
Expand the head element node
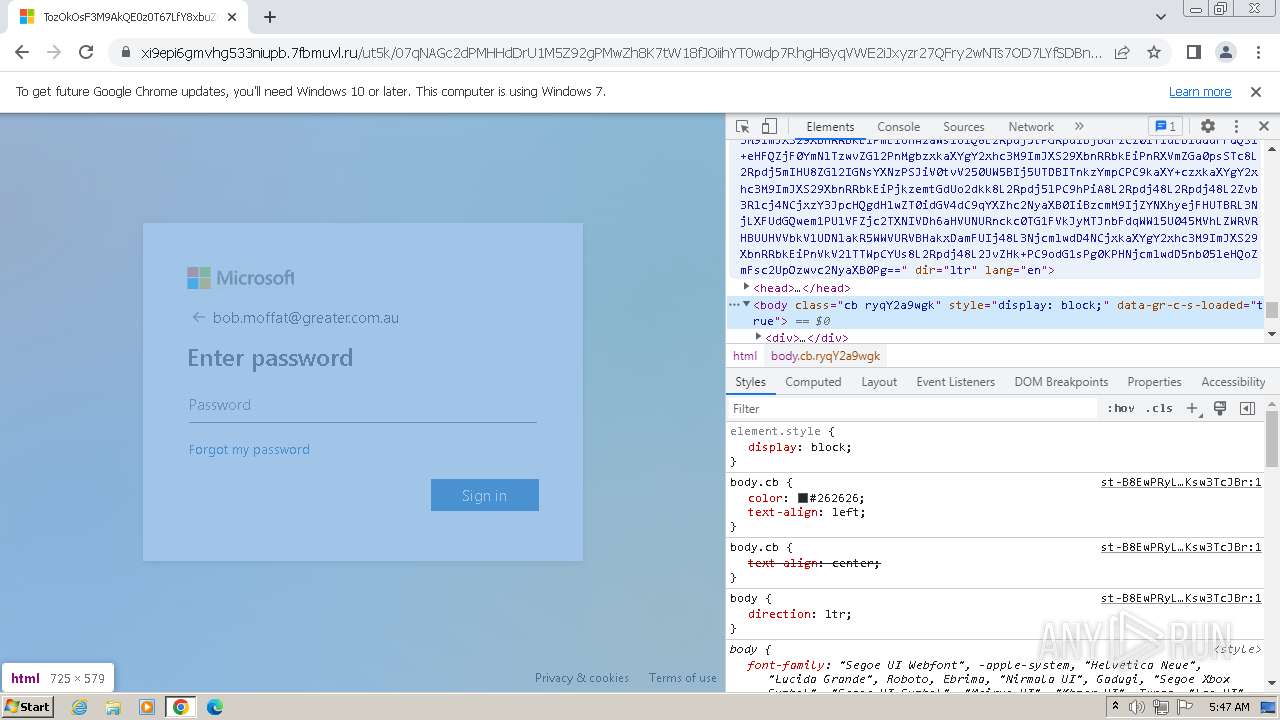click(x=746, y=287)
